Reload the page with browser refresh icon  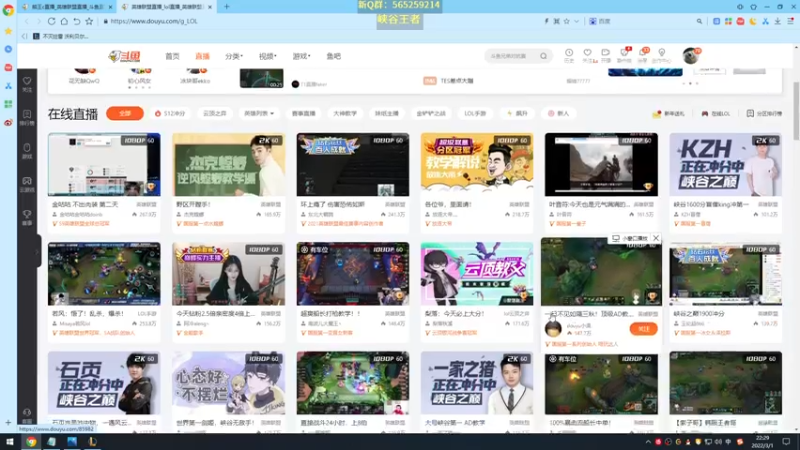[52, 21]
